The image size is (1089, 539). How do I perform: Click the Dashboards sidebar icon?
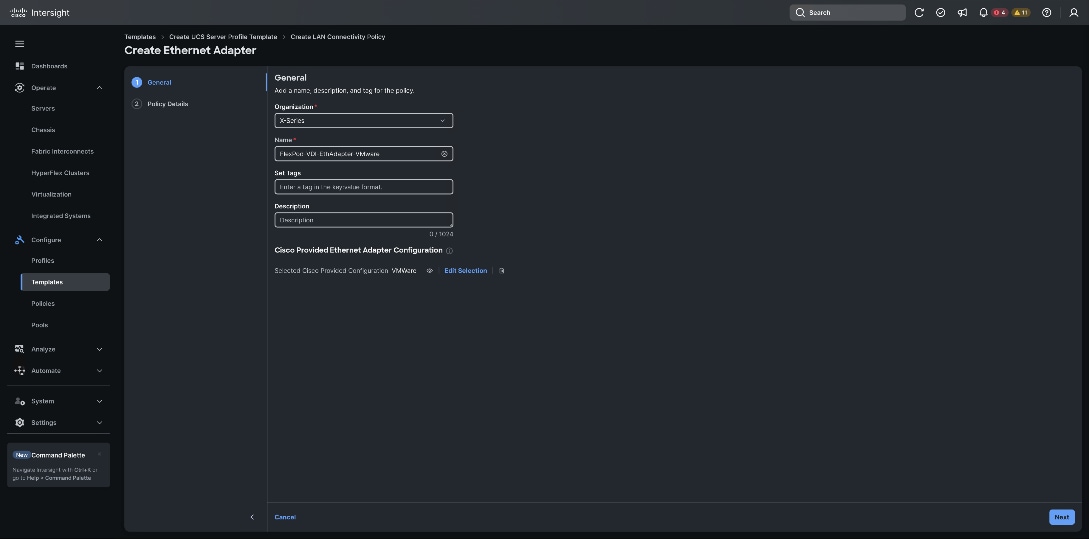(x=19, y=66)
